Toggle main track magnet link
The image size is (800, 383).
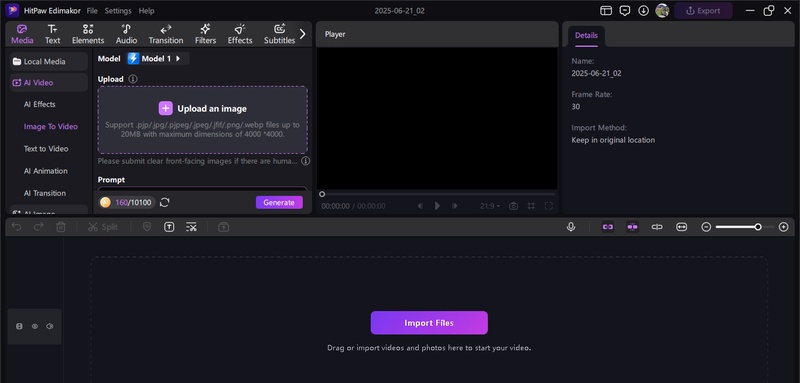[608, 227]
